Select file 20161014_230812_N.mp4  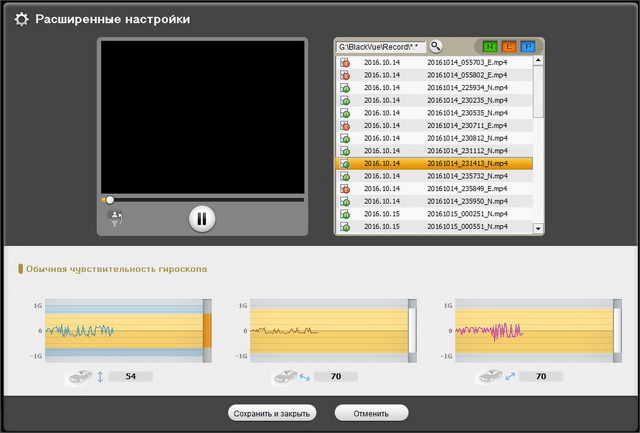(x=434, y=138)
